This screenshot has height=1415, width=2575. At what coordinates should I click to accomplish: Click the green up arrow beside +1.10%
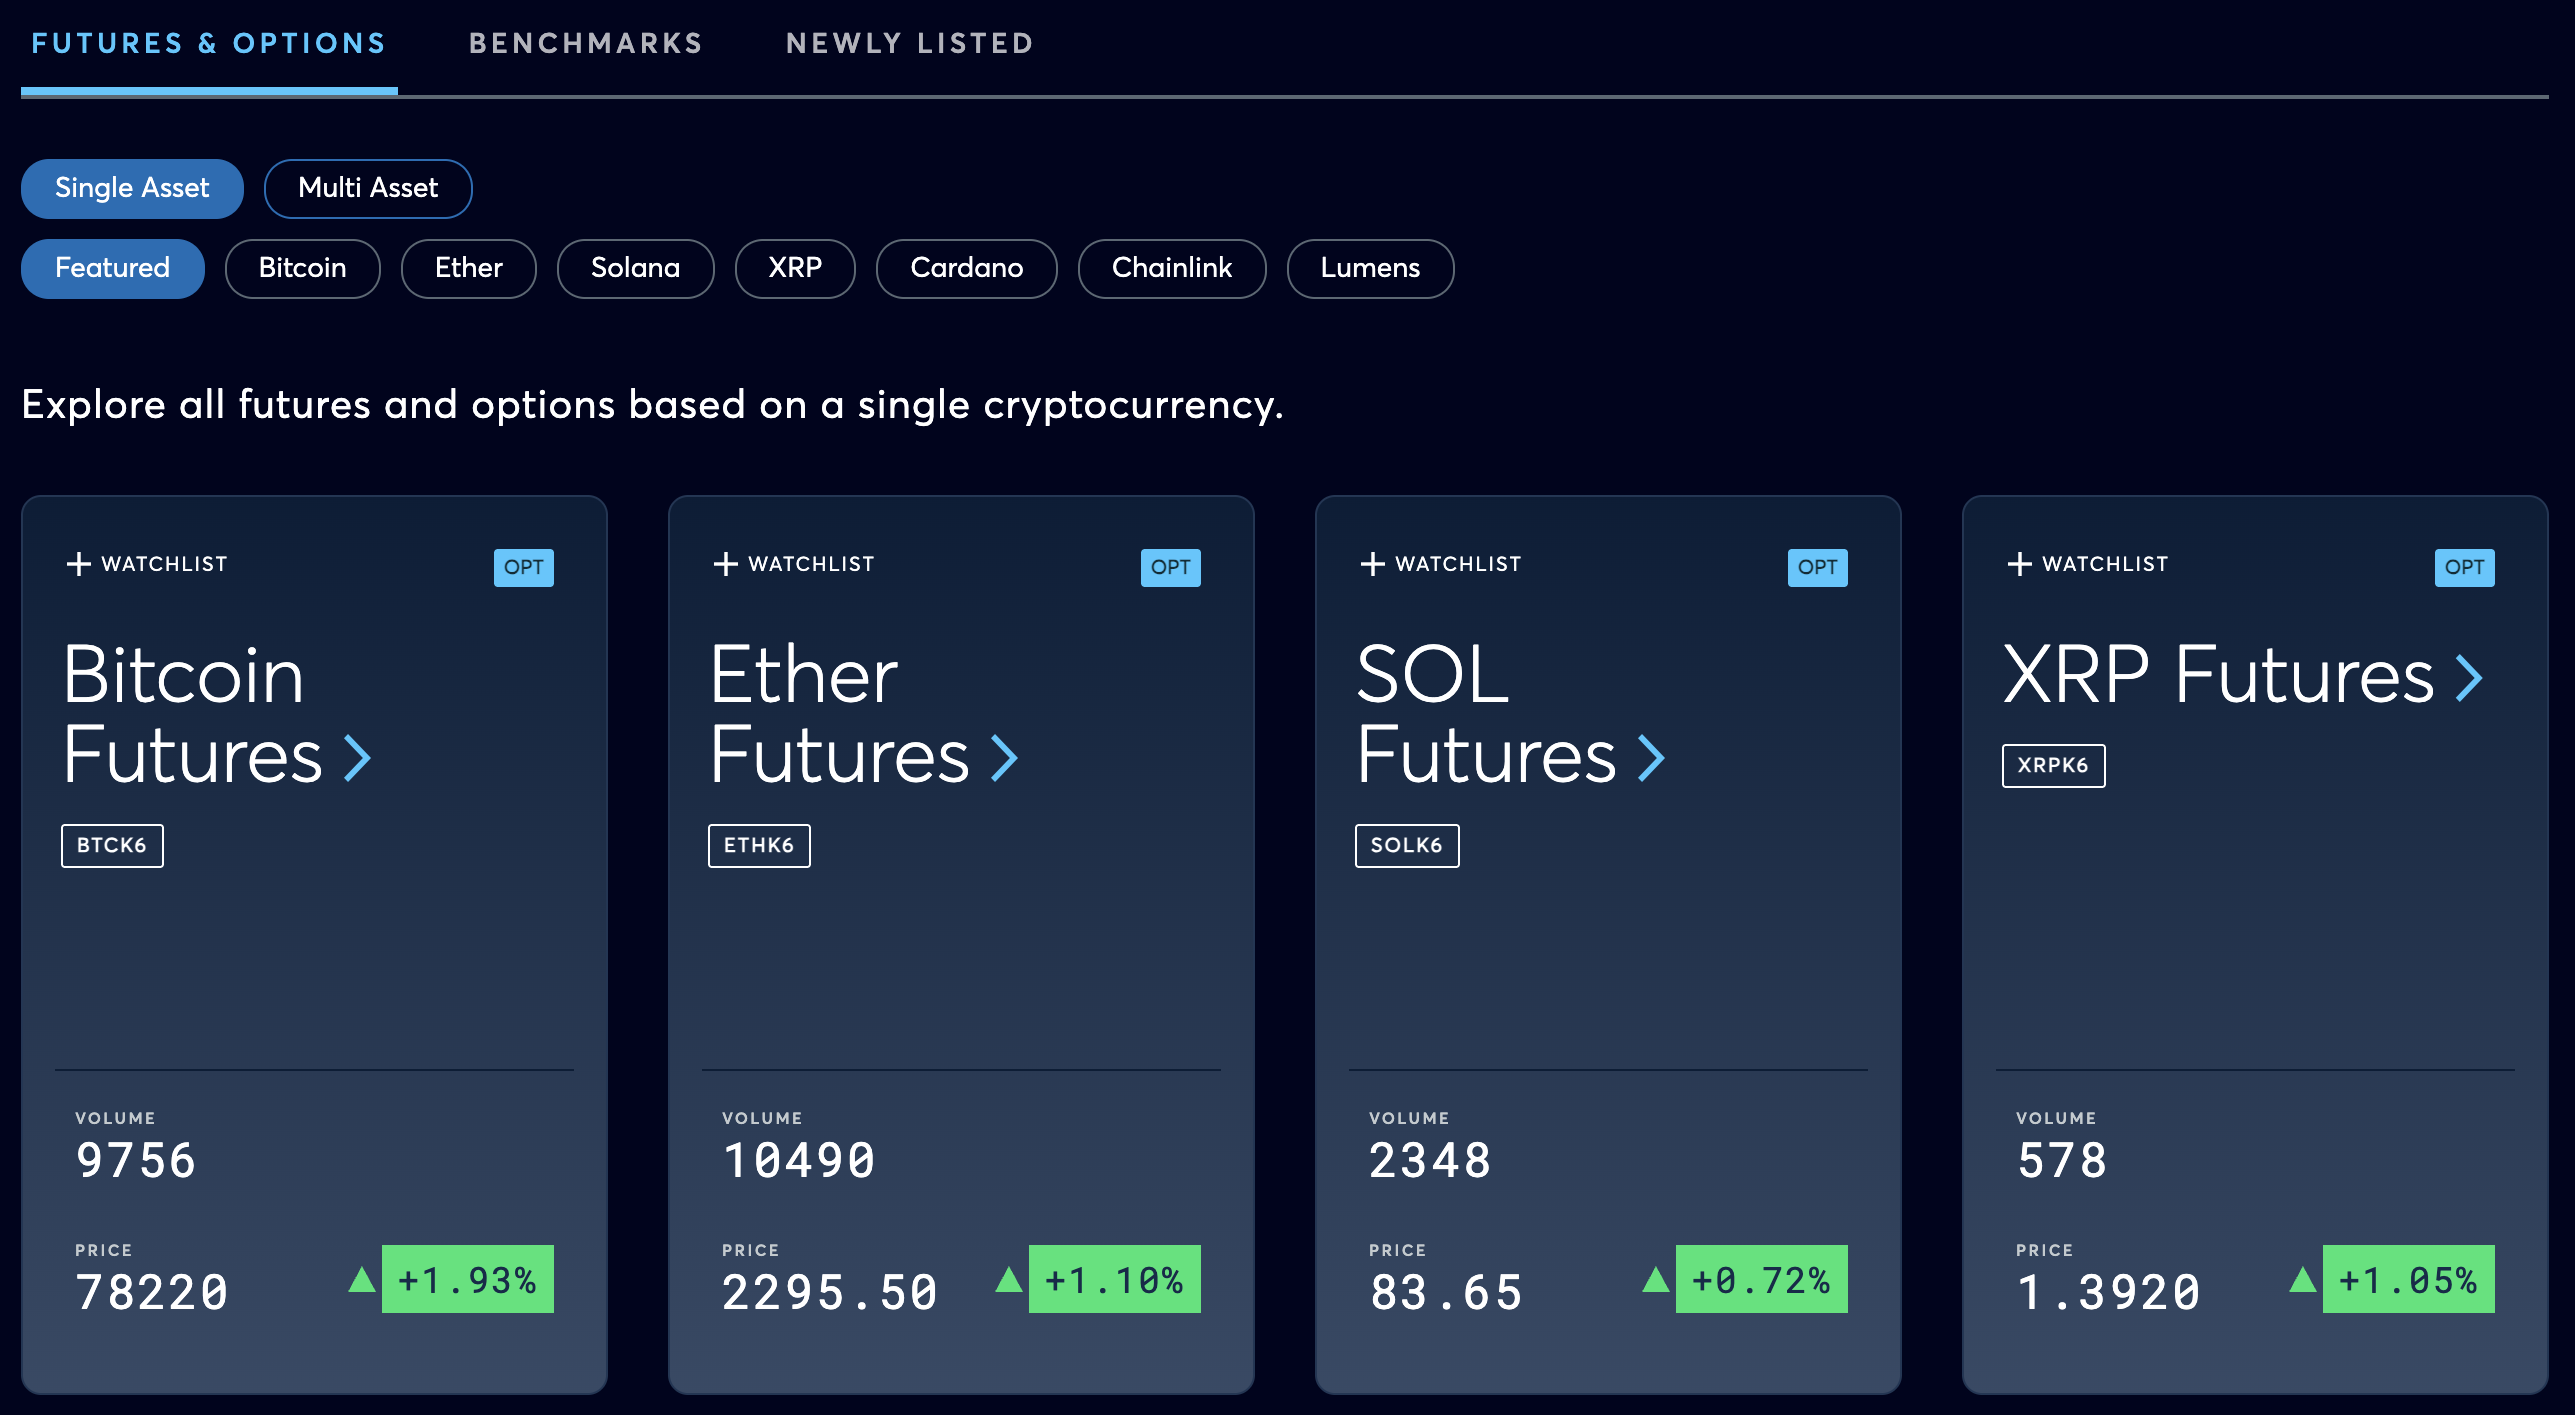pos(1009,1279)
